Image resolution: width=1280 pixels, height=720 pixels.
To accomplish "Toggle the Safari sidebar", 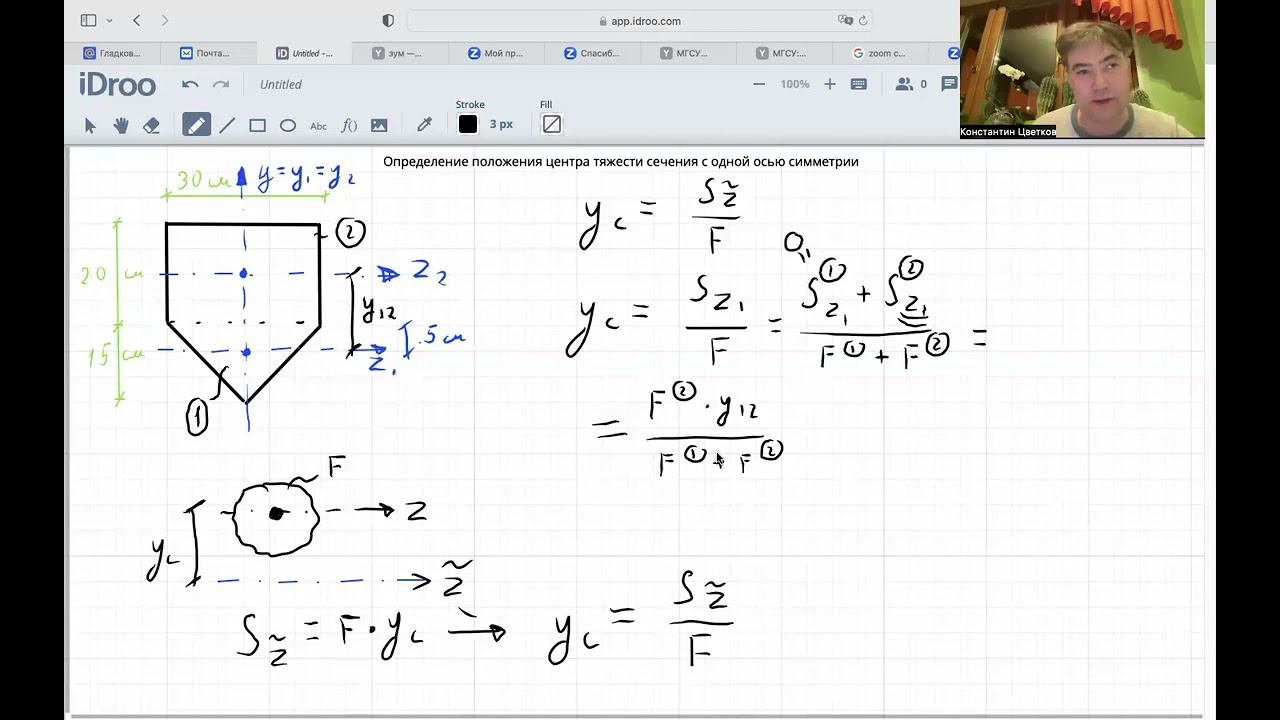I will click(x=88, y=20).
